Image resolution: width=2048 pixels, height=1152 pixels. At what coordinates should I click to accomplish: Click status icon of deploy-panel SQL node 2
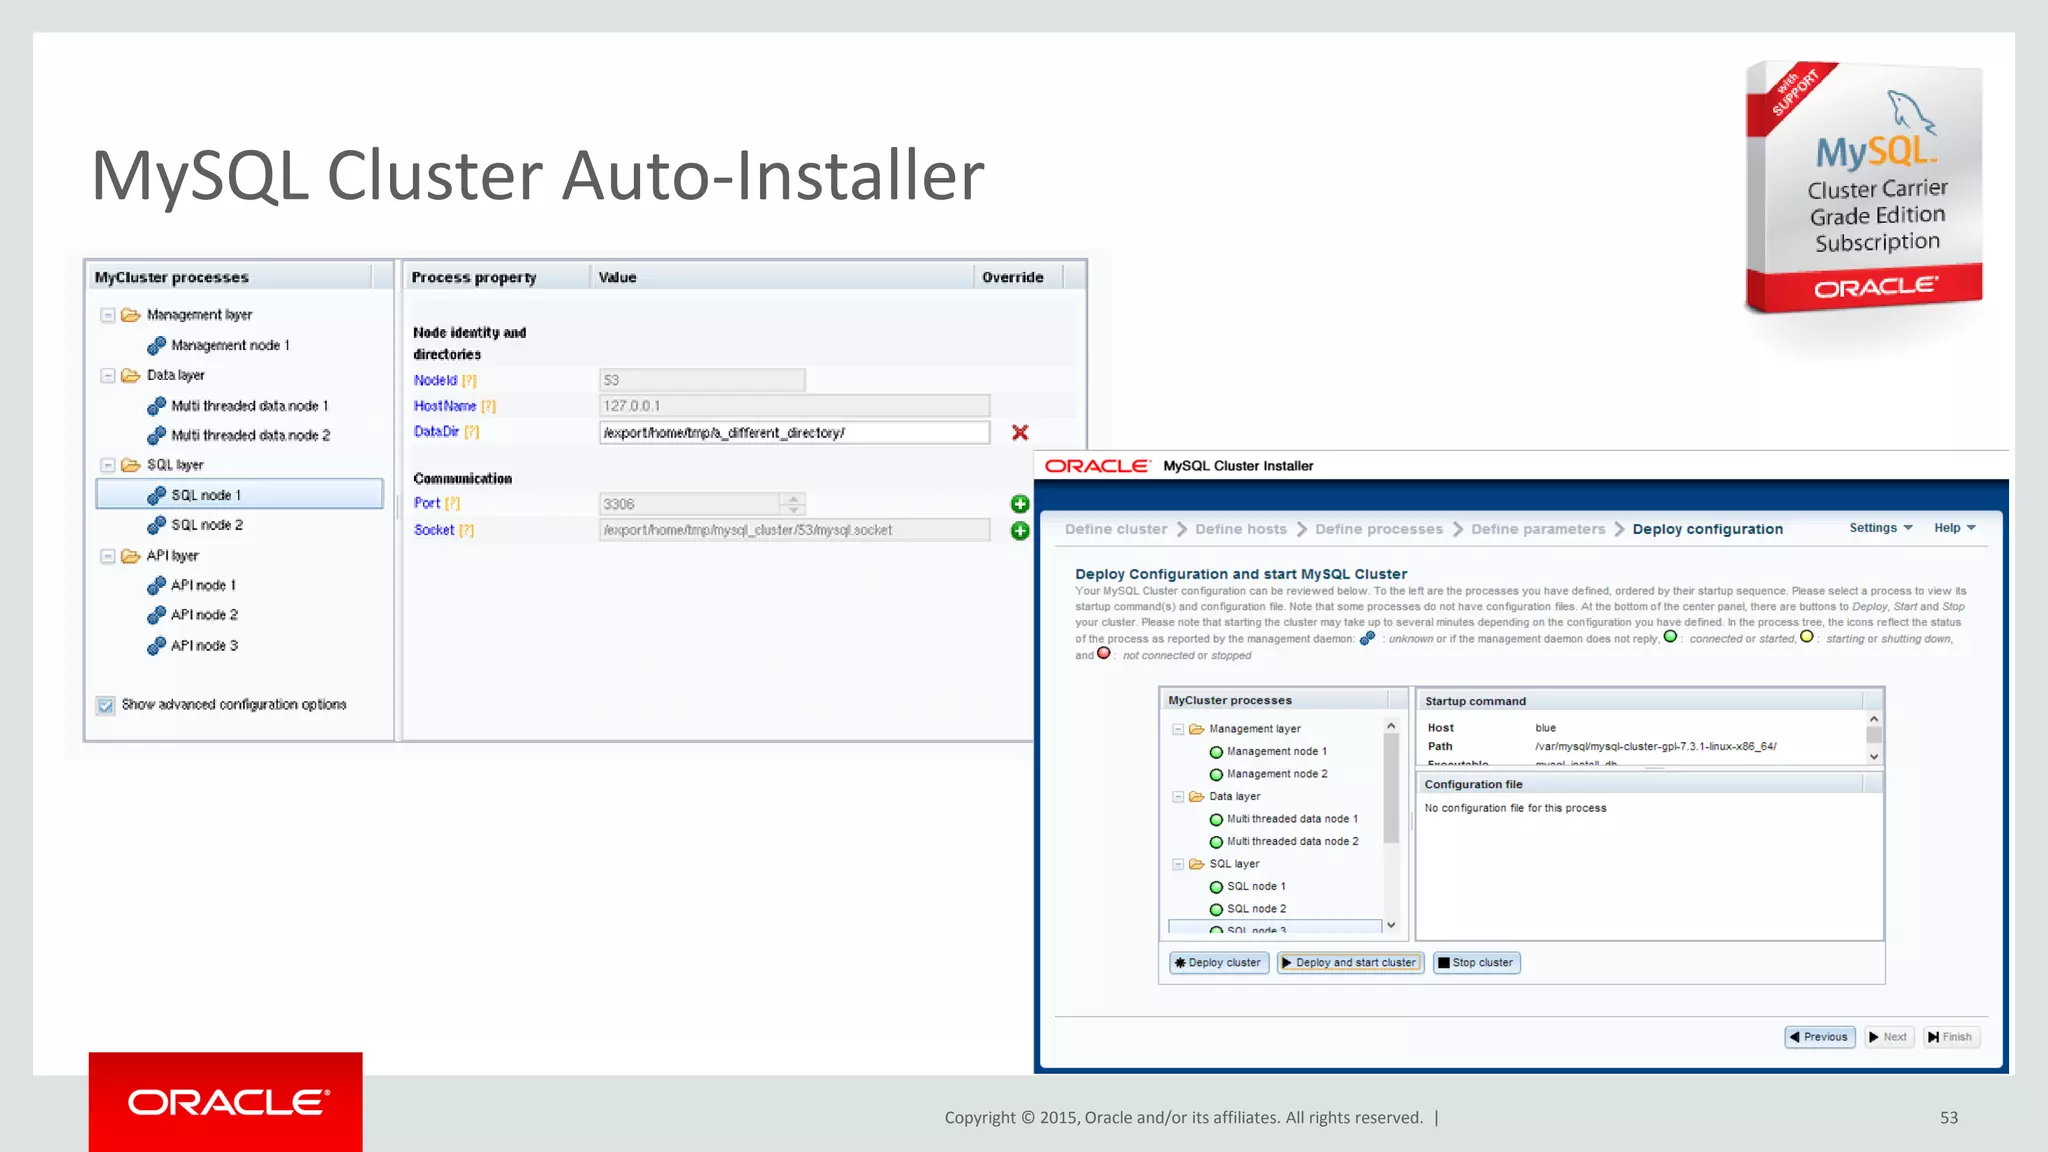(x=1216, y=910)
